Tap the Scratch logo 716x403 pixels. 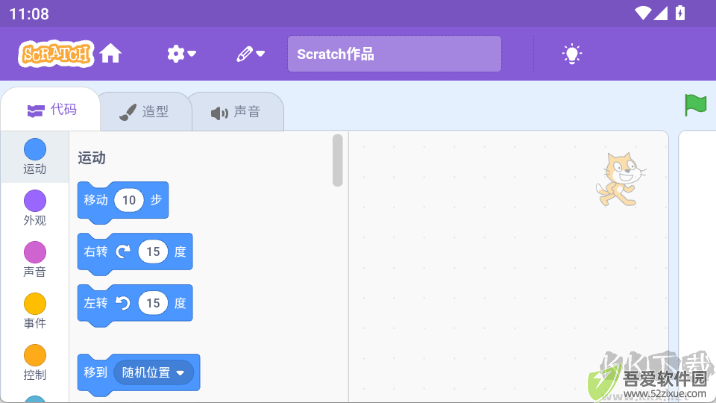[56, 54]
